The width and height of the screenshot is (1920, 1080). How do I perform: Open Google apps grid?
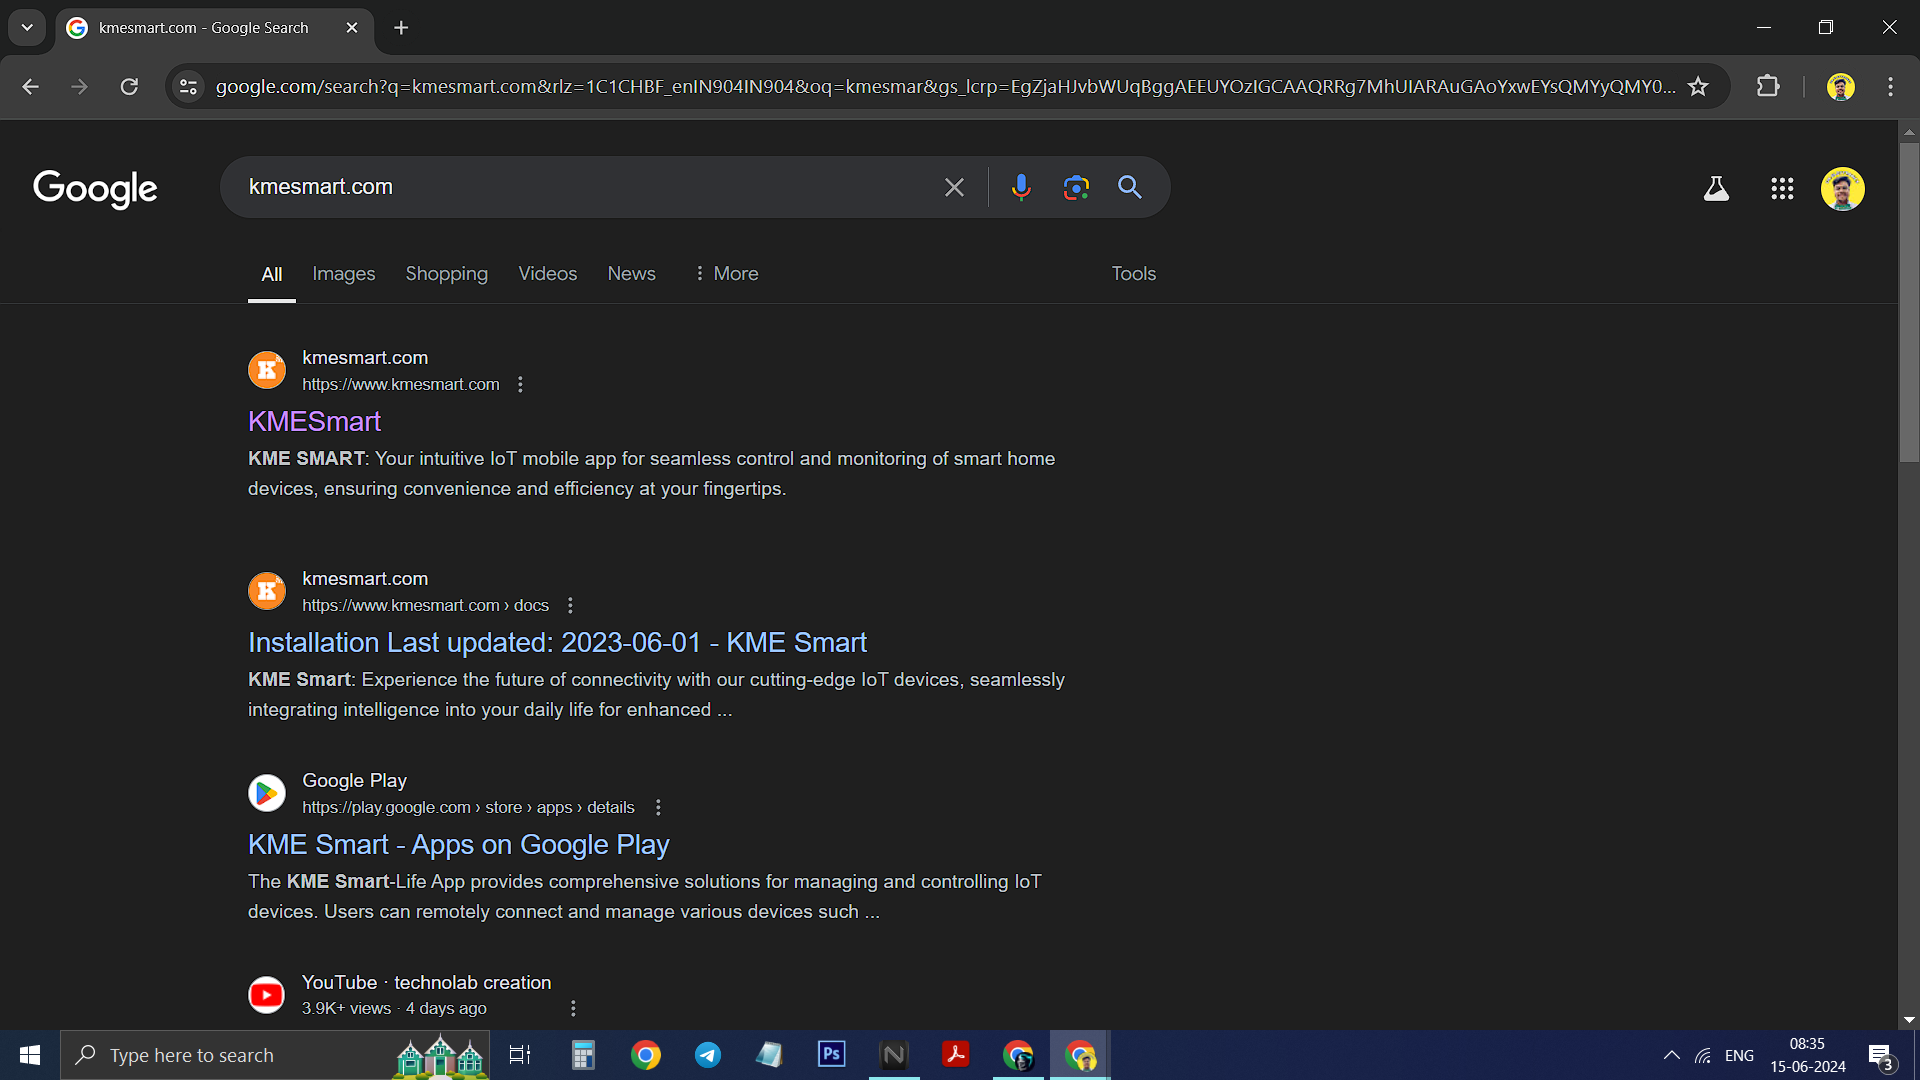click(x=1782, y=188)
